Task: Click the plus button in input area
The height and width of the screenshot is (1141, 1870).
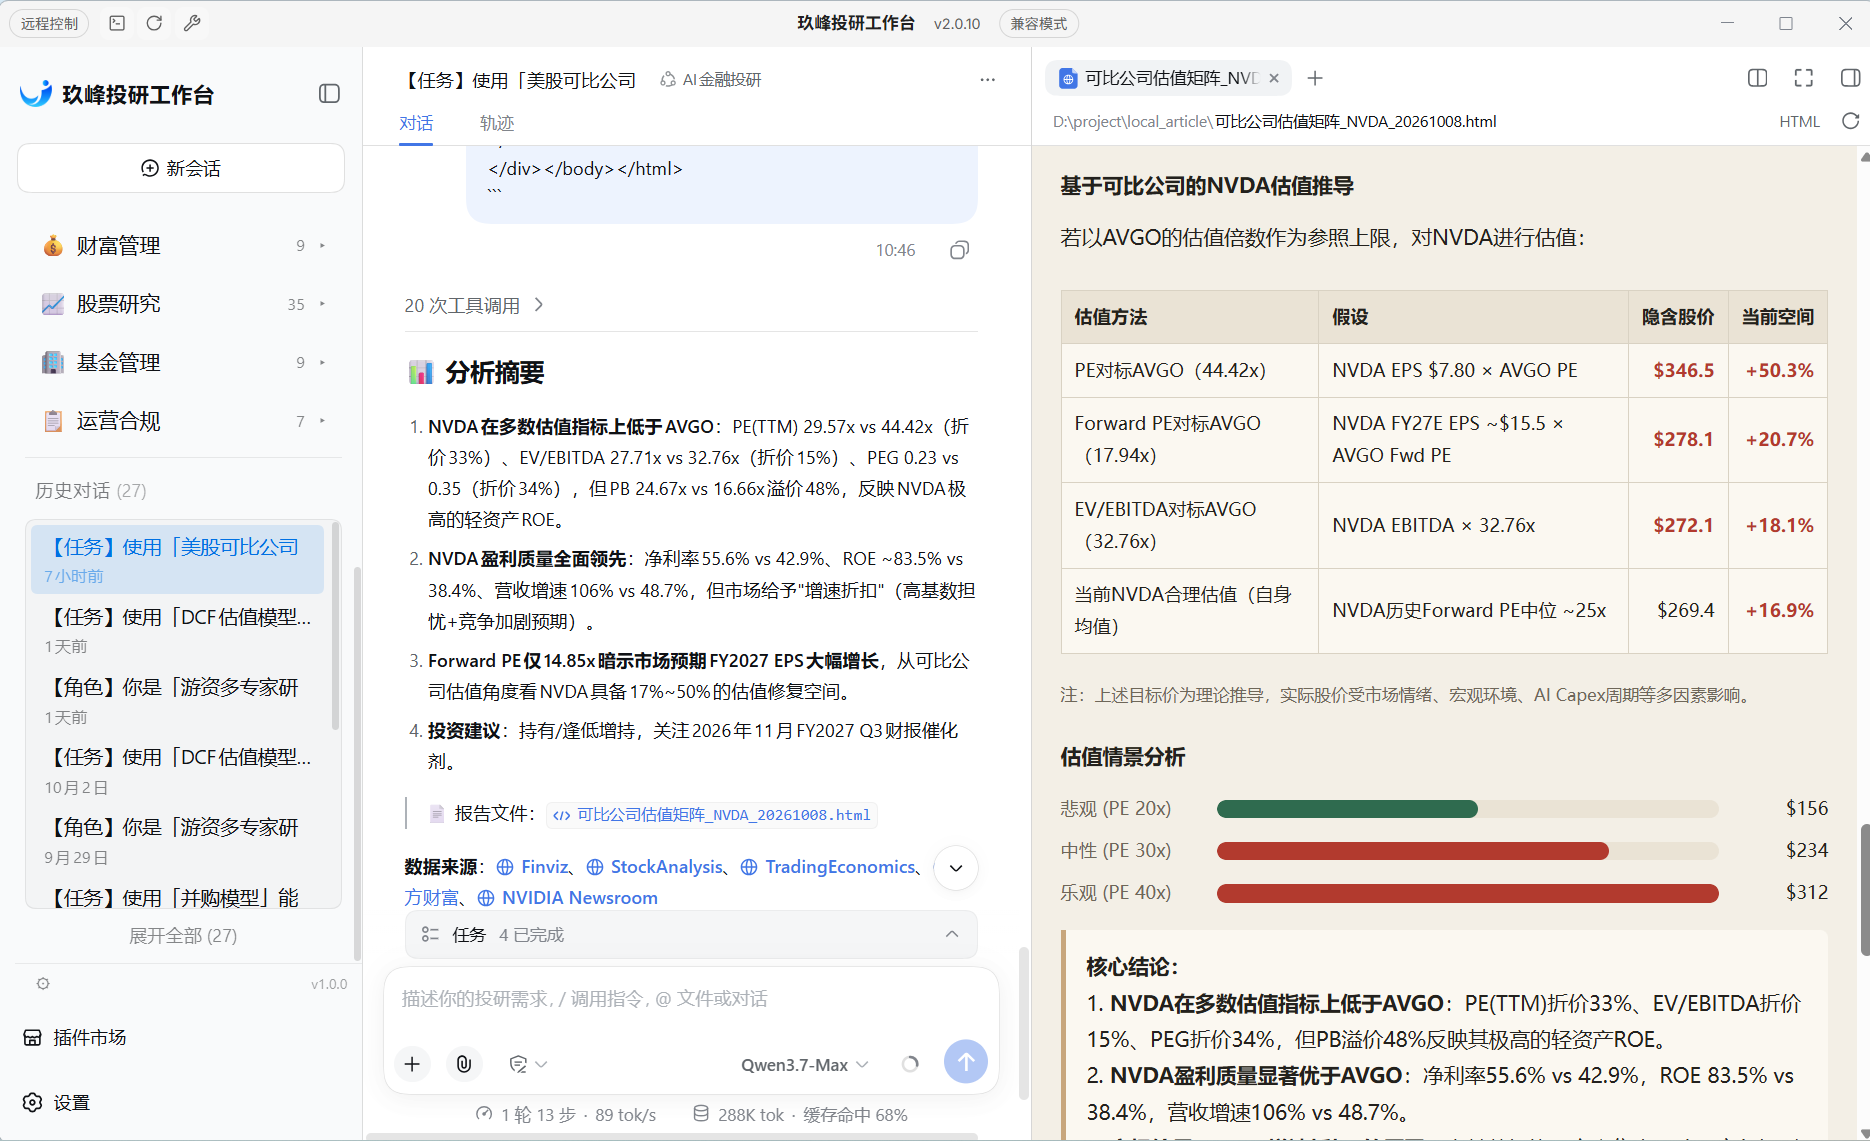Action: pos(412,1064)
